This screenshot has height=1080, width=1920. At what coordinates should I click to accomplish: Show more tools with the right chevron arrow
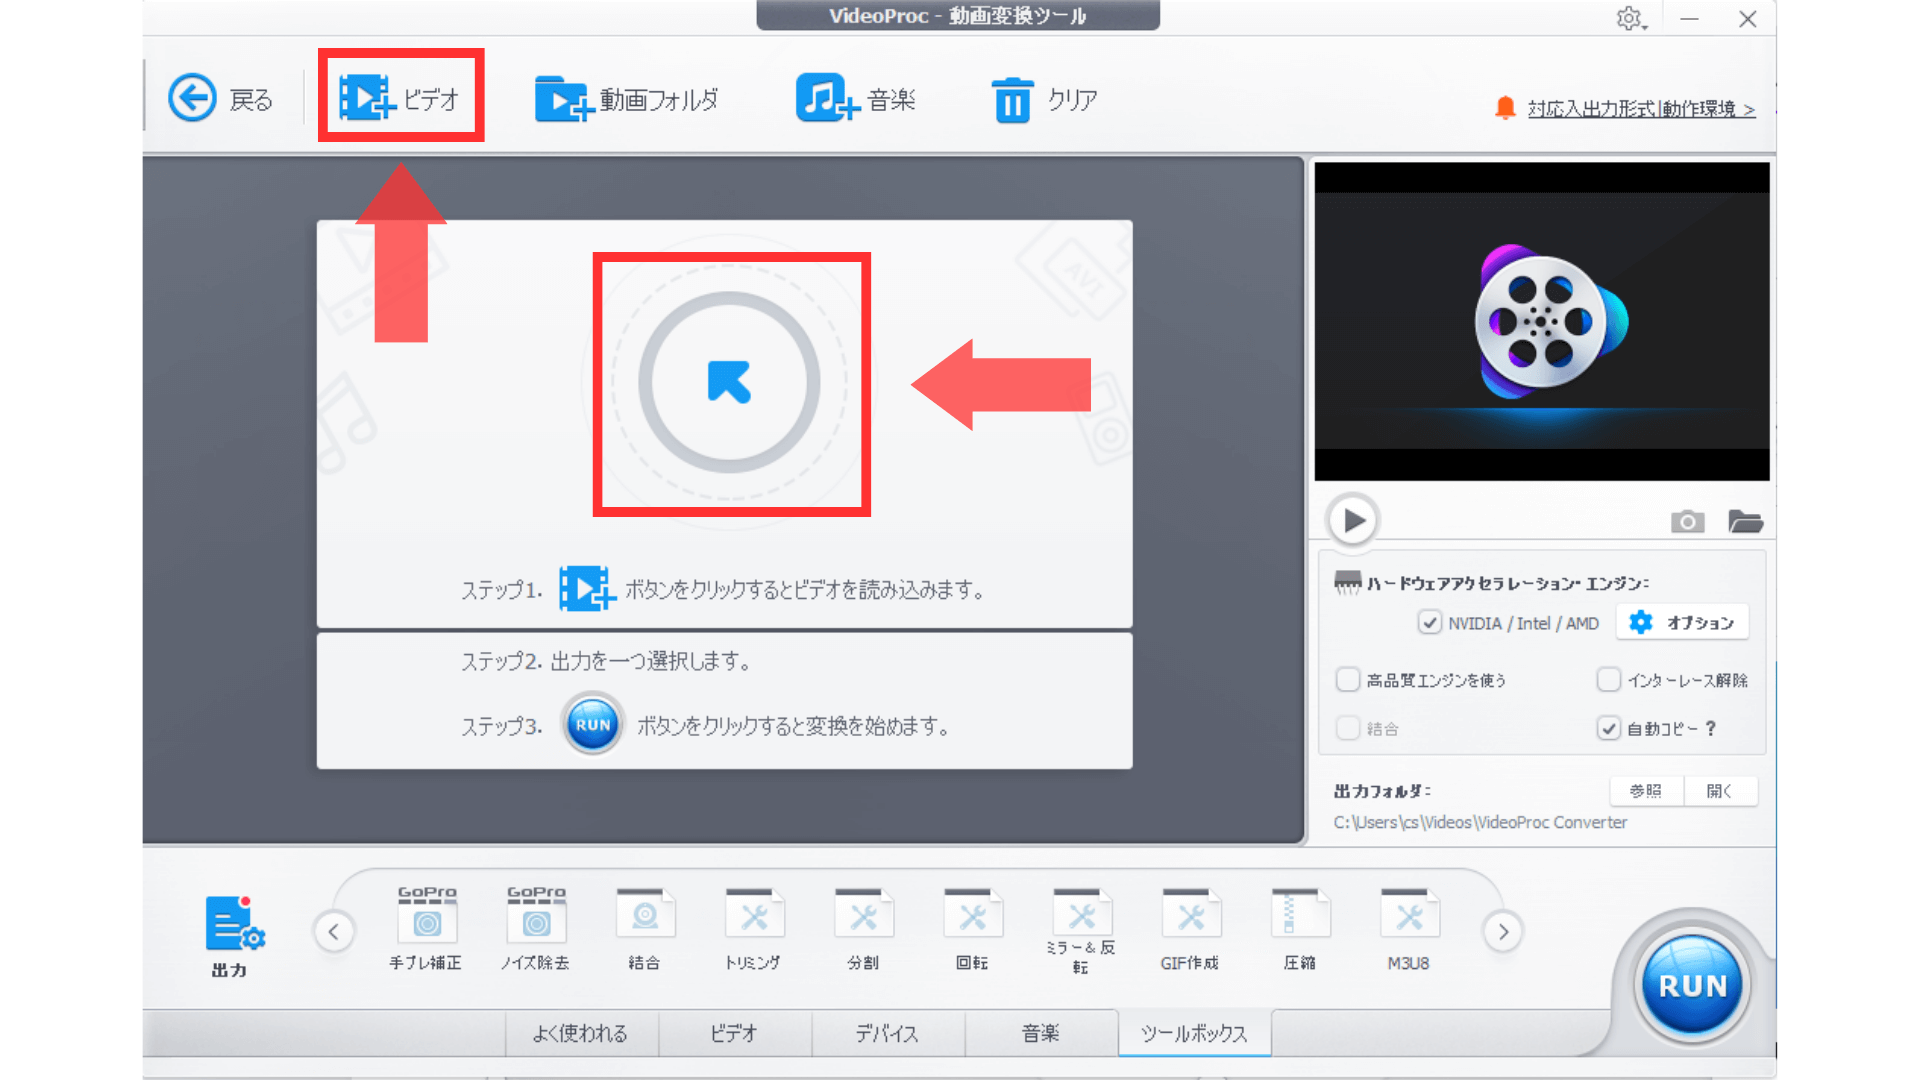(x=1503, y=932)
